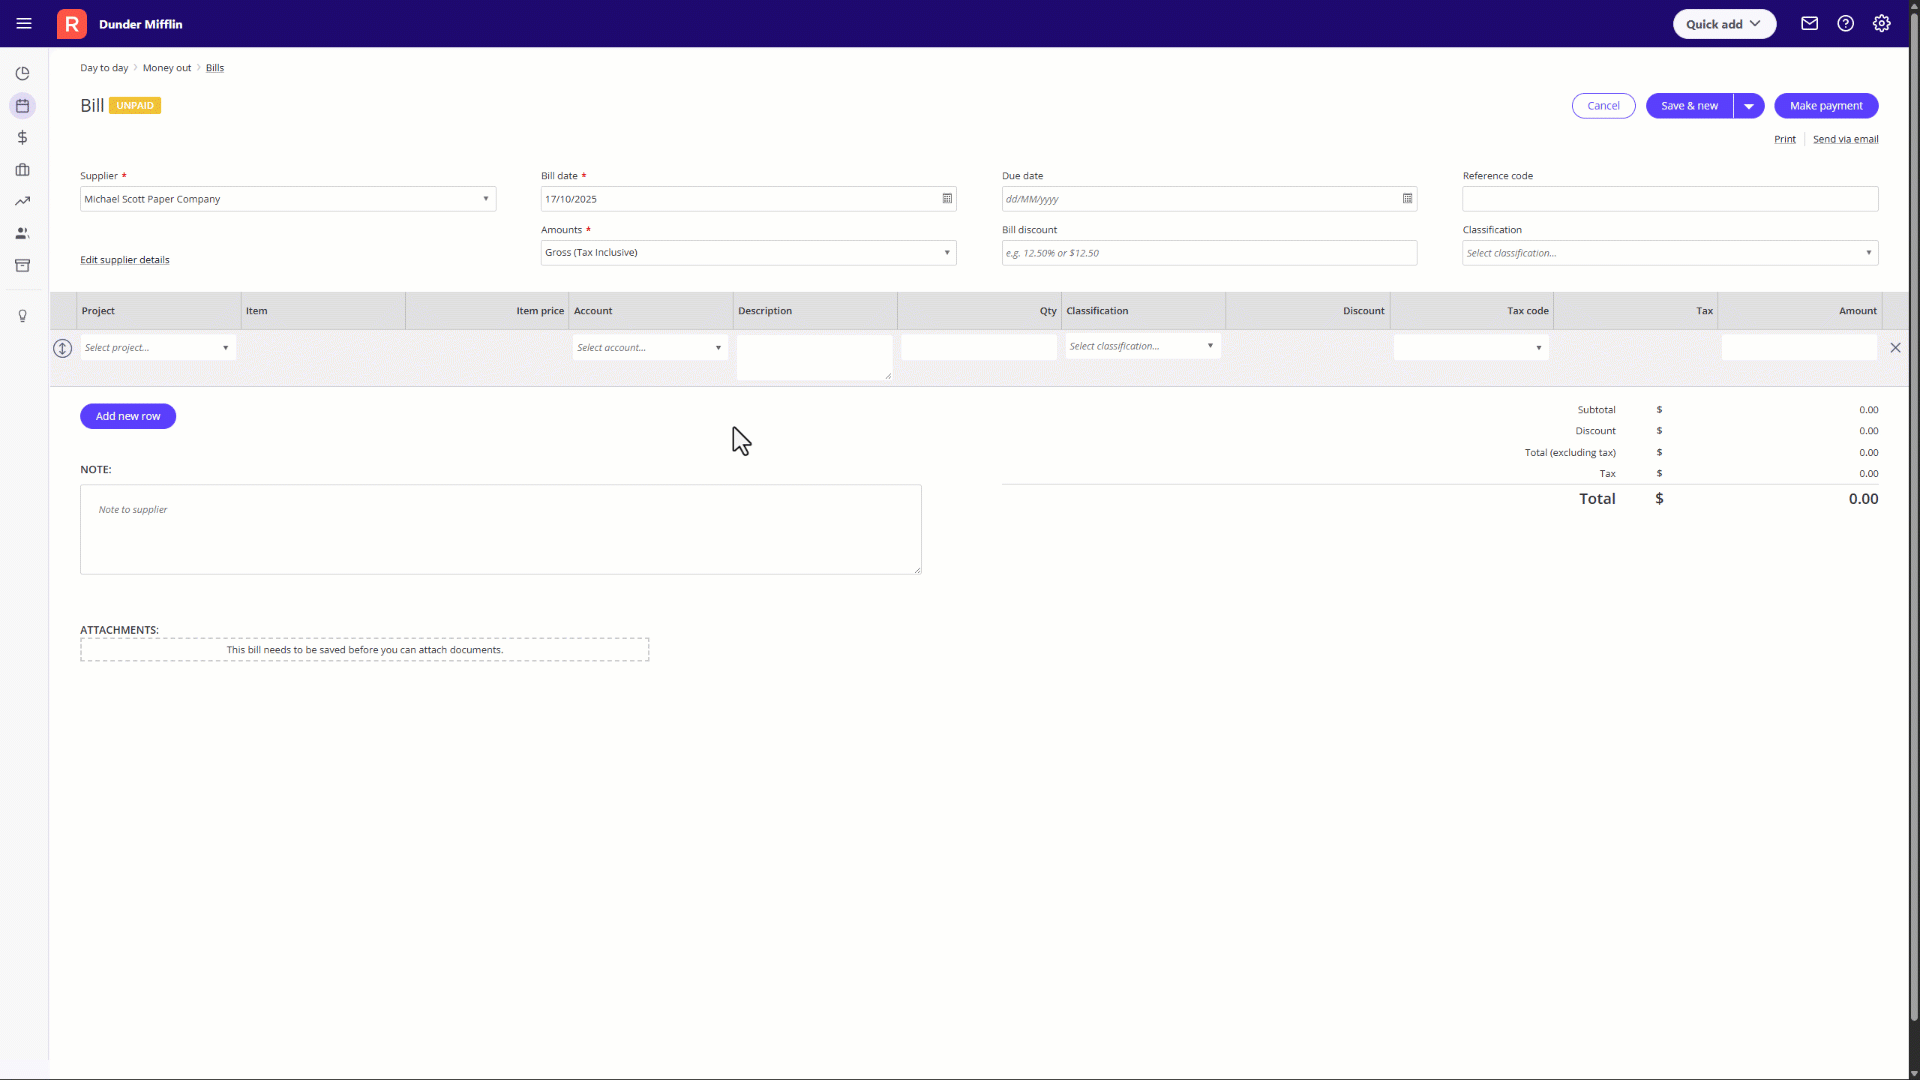This screenshot has height=1080, width=1920.
Task: Open the hamburger menu
Action: click(24, 24)
